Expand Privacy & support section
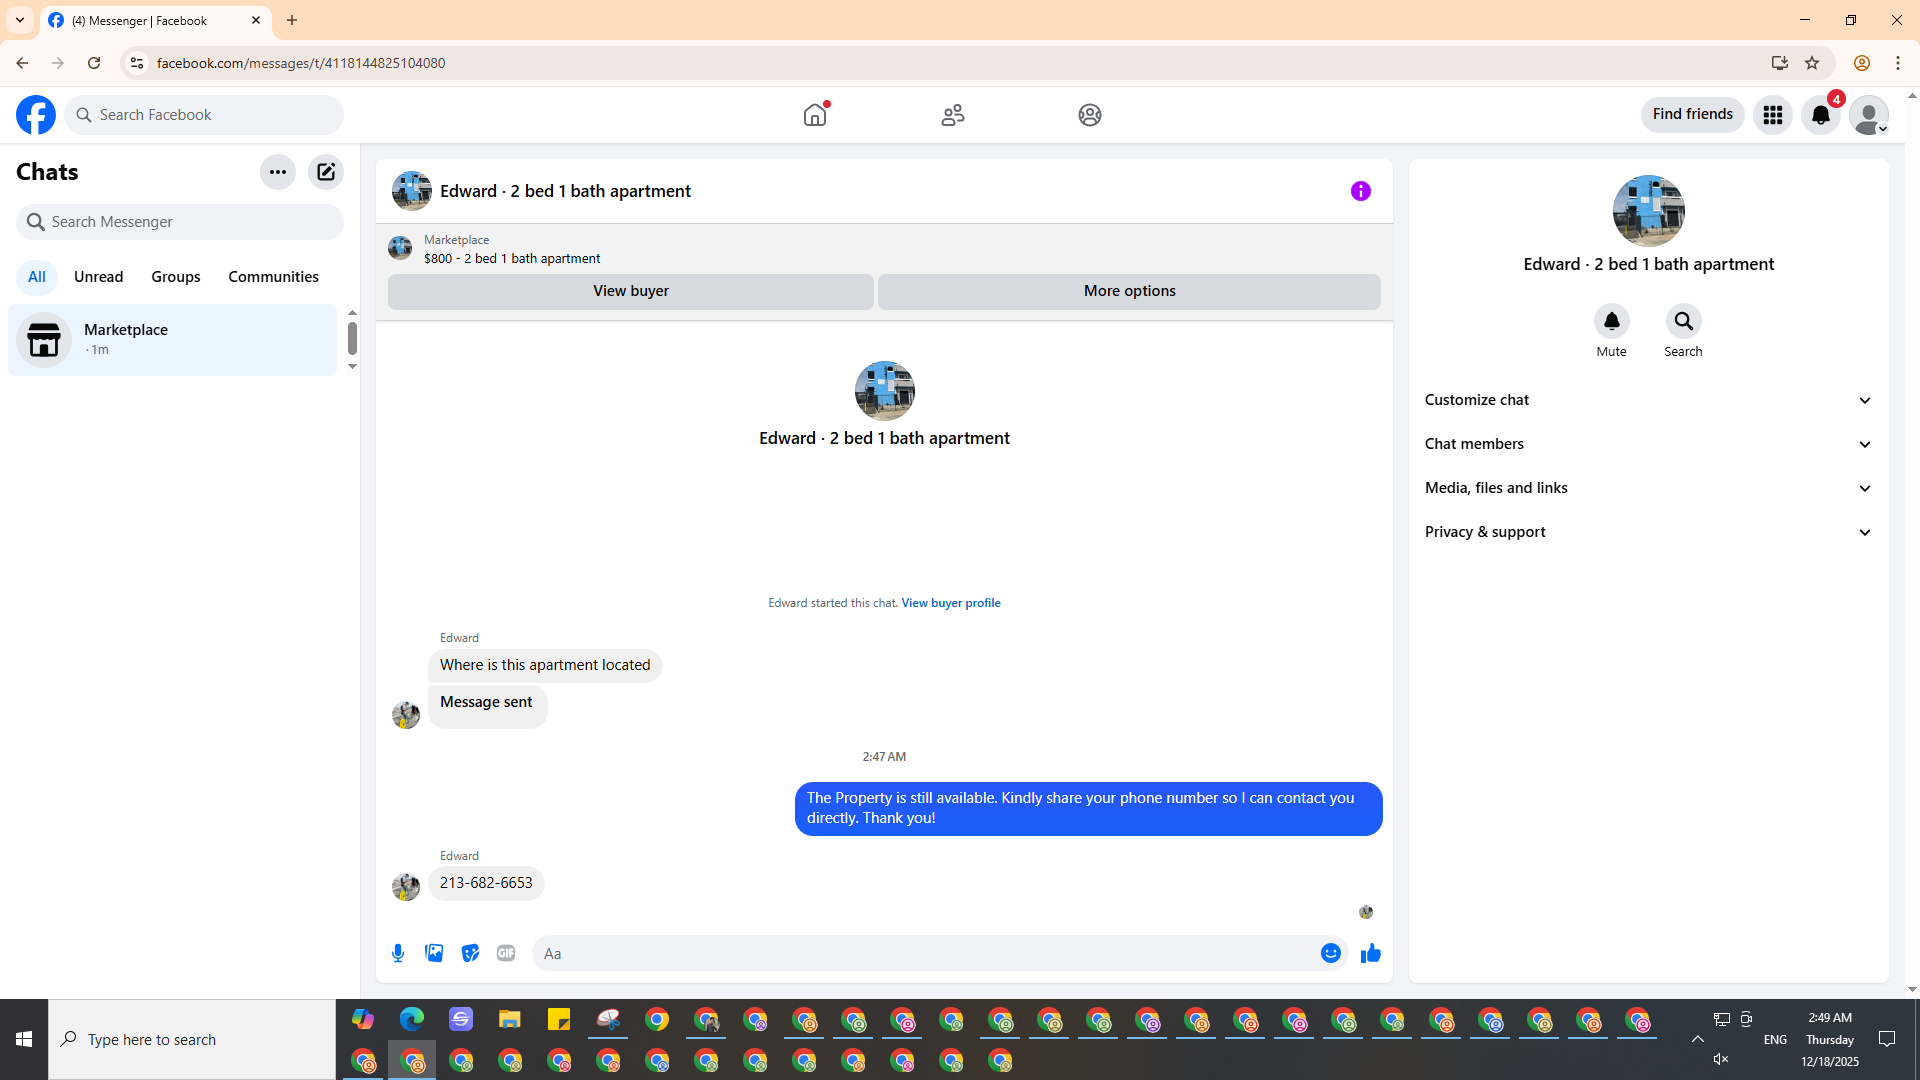 1648,532
